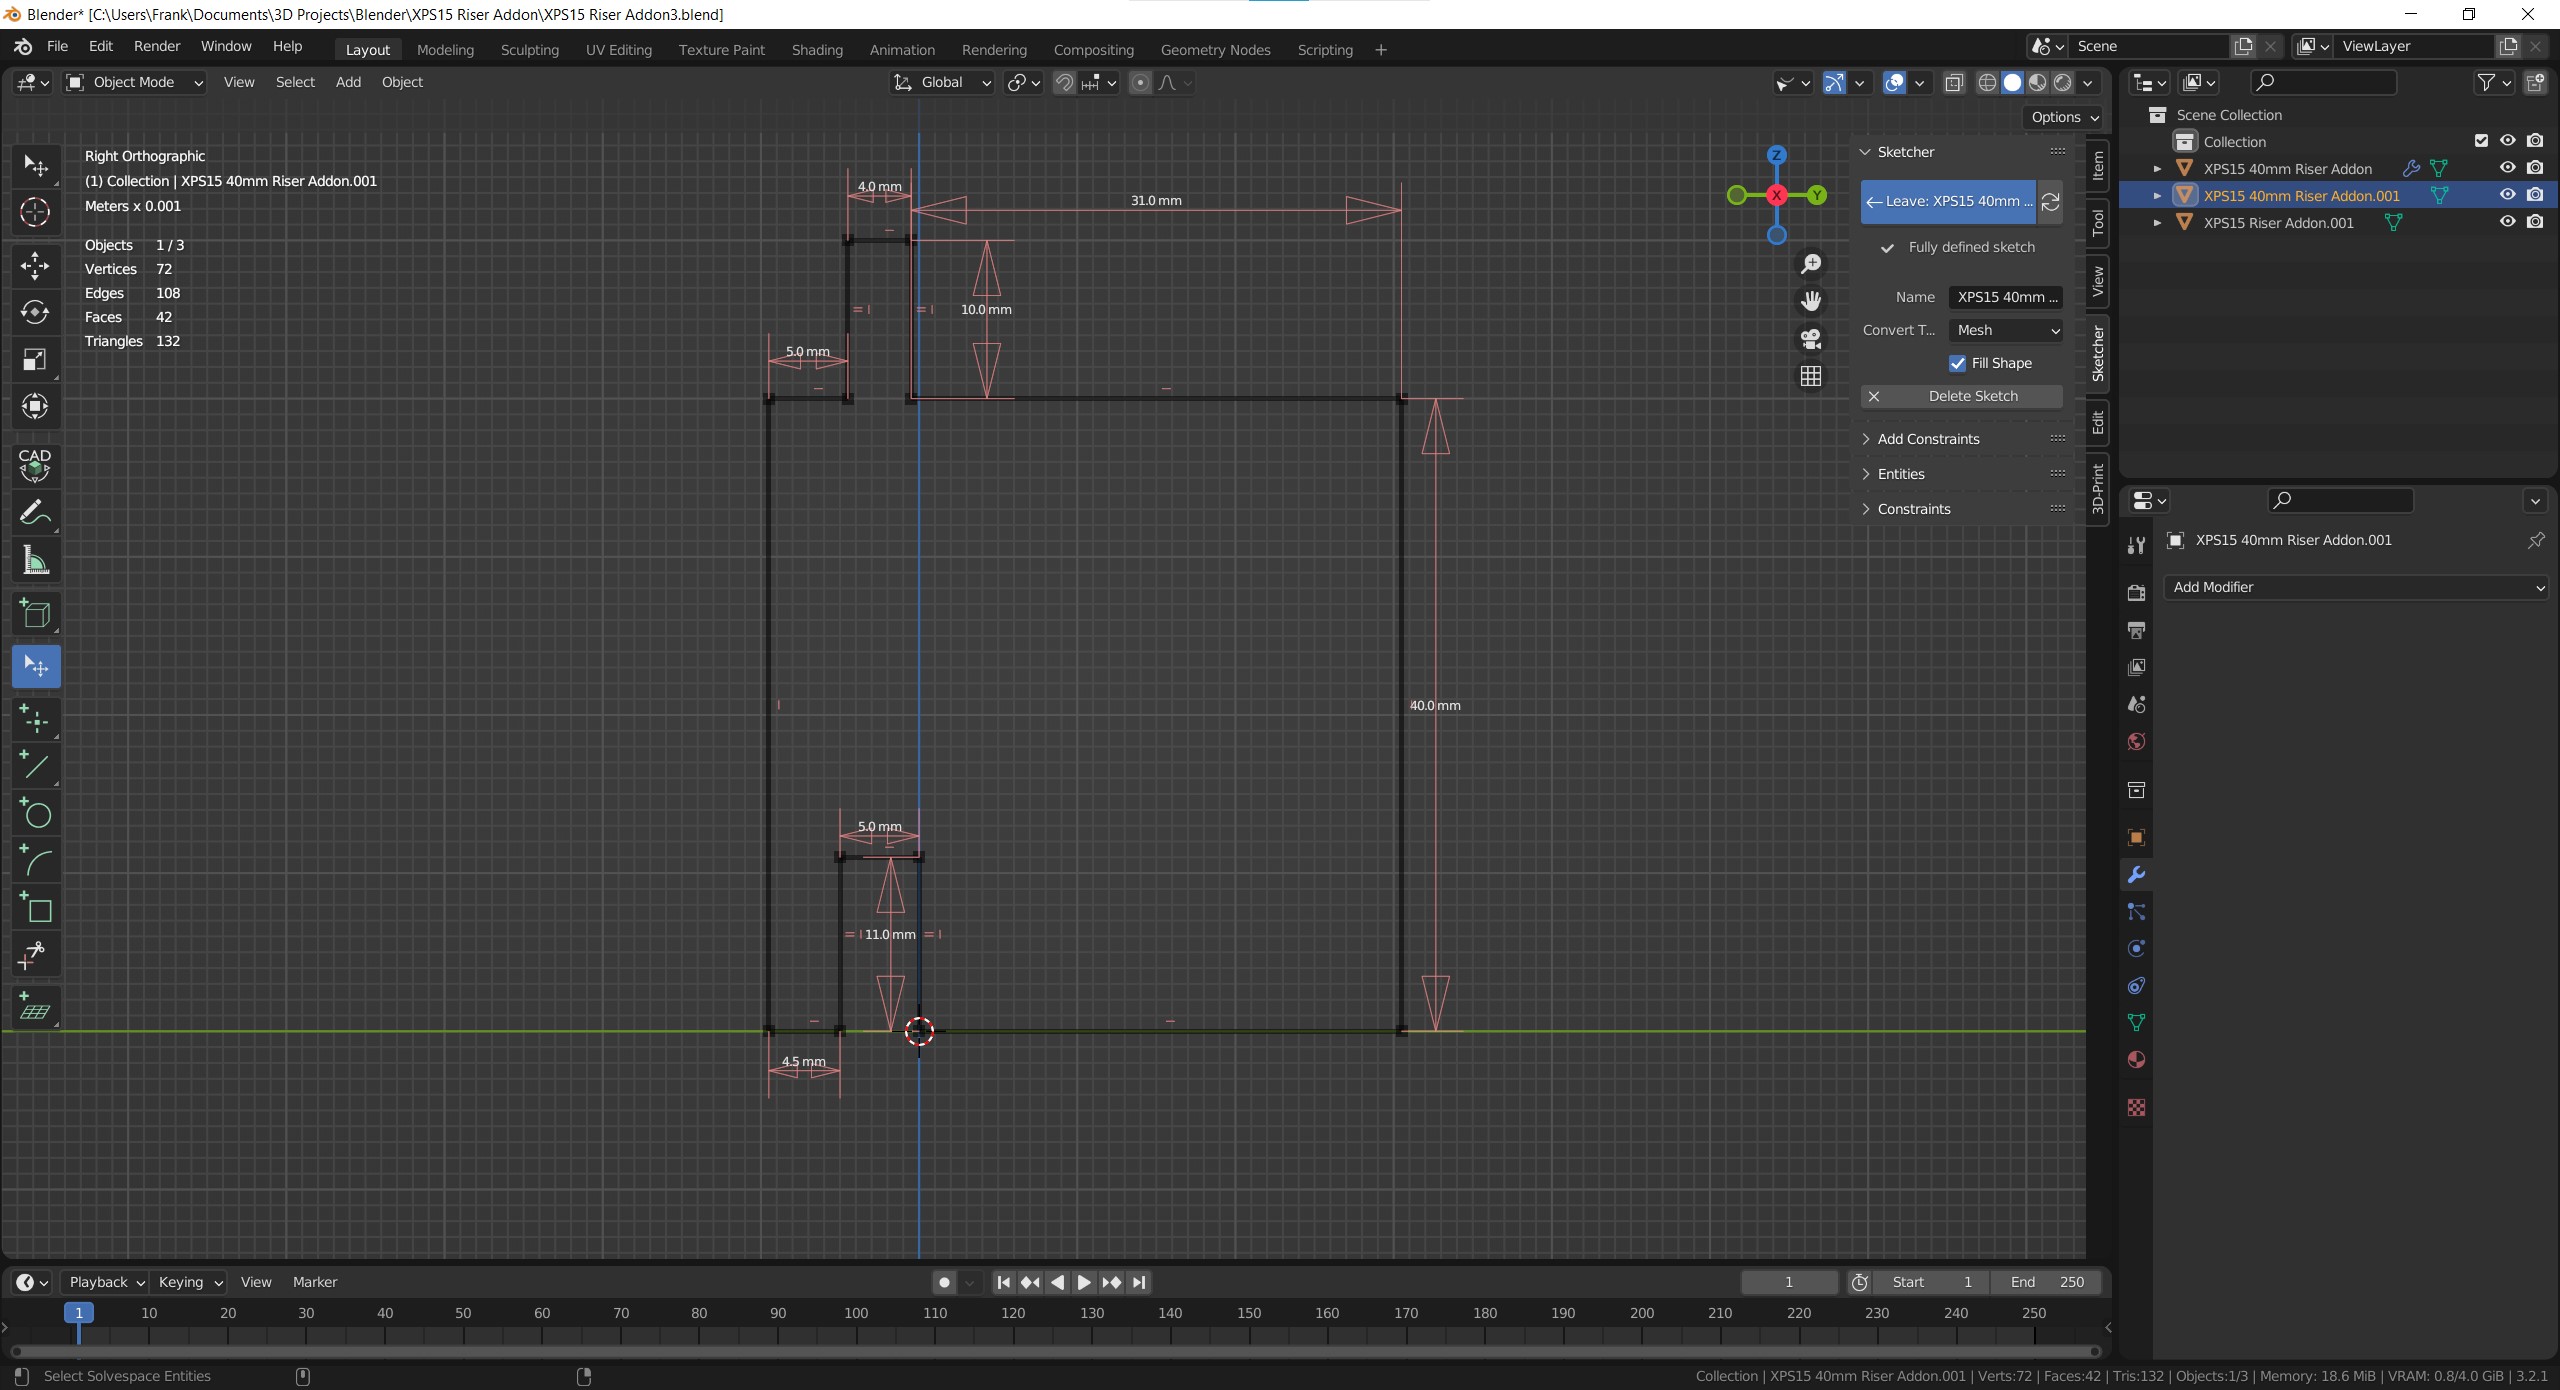Toggle visibility of XPS15 40mm Riser Addon.001
The height and width of the screenshot is (1390, 2560).
click(2507, 195)
